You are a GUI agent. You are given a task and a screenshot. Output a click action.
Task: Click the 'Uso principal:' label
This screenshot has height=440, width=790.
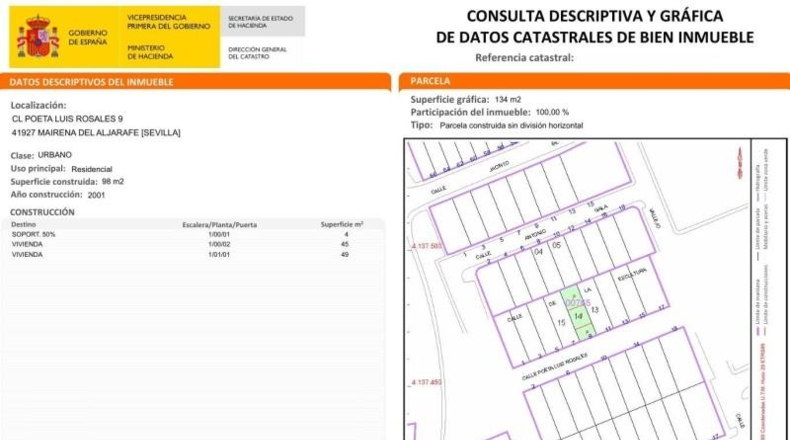38,168
